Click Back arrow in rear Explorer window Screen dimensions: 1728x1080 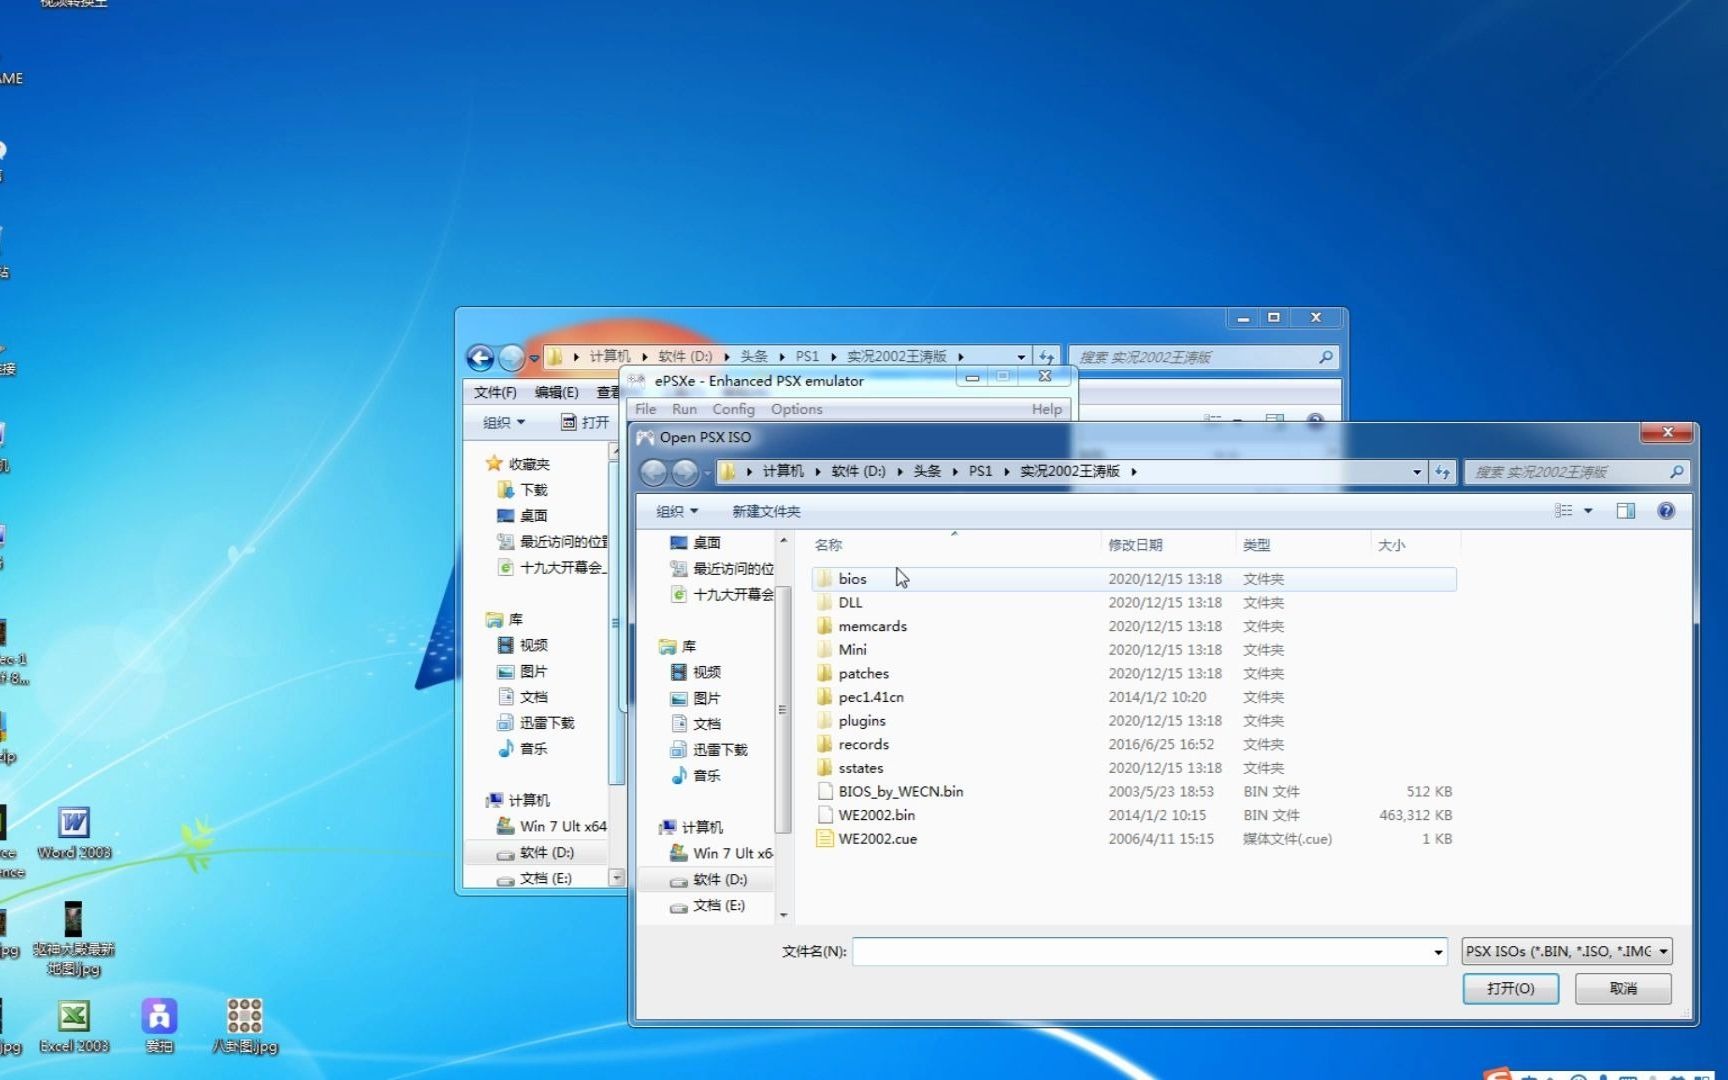480,357
